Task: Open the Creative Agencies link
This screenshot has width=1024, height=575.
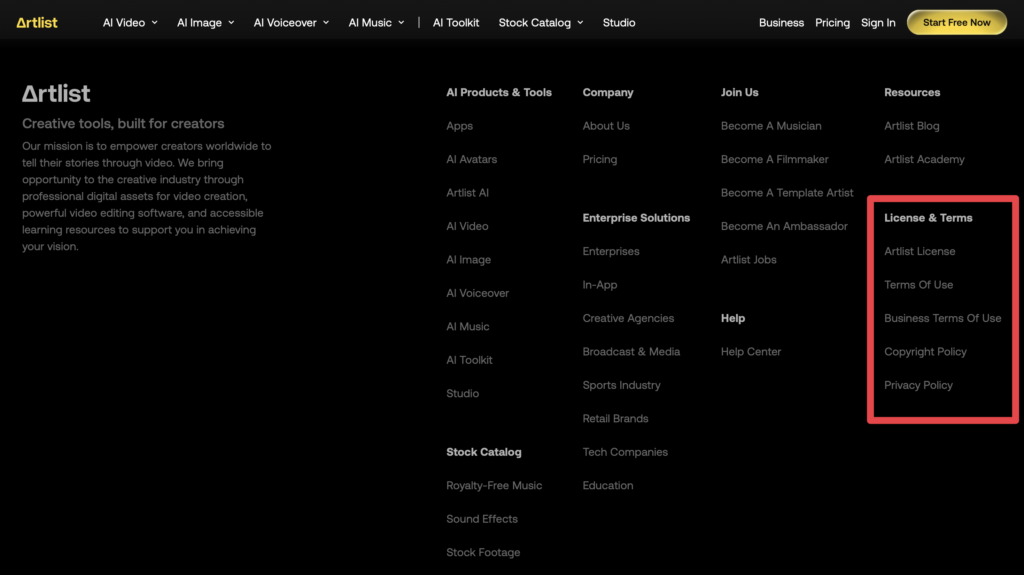Action: coord(628,318)
